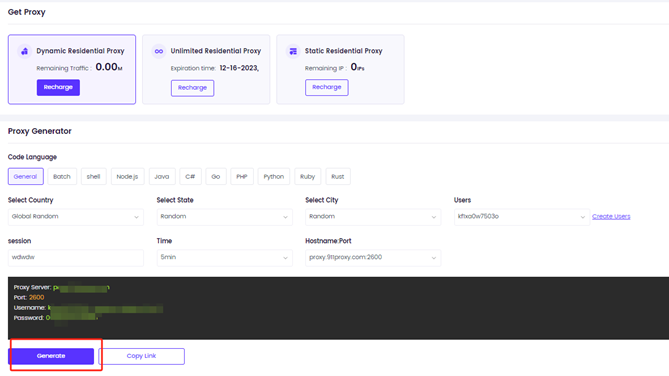Click the Dynamic Residential Proxy icon
The width and height of the screenshot is (669, 376).
pos(24,51)
